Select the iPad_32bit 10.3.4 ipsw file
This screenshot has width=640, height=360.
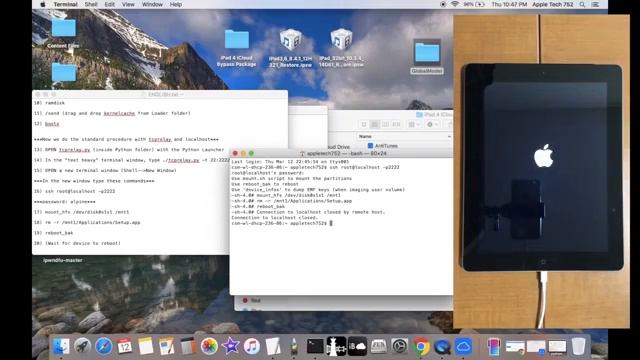[341, 48]
